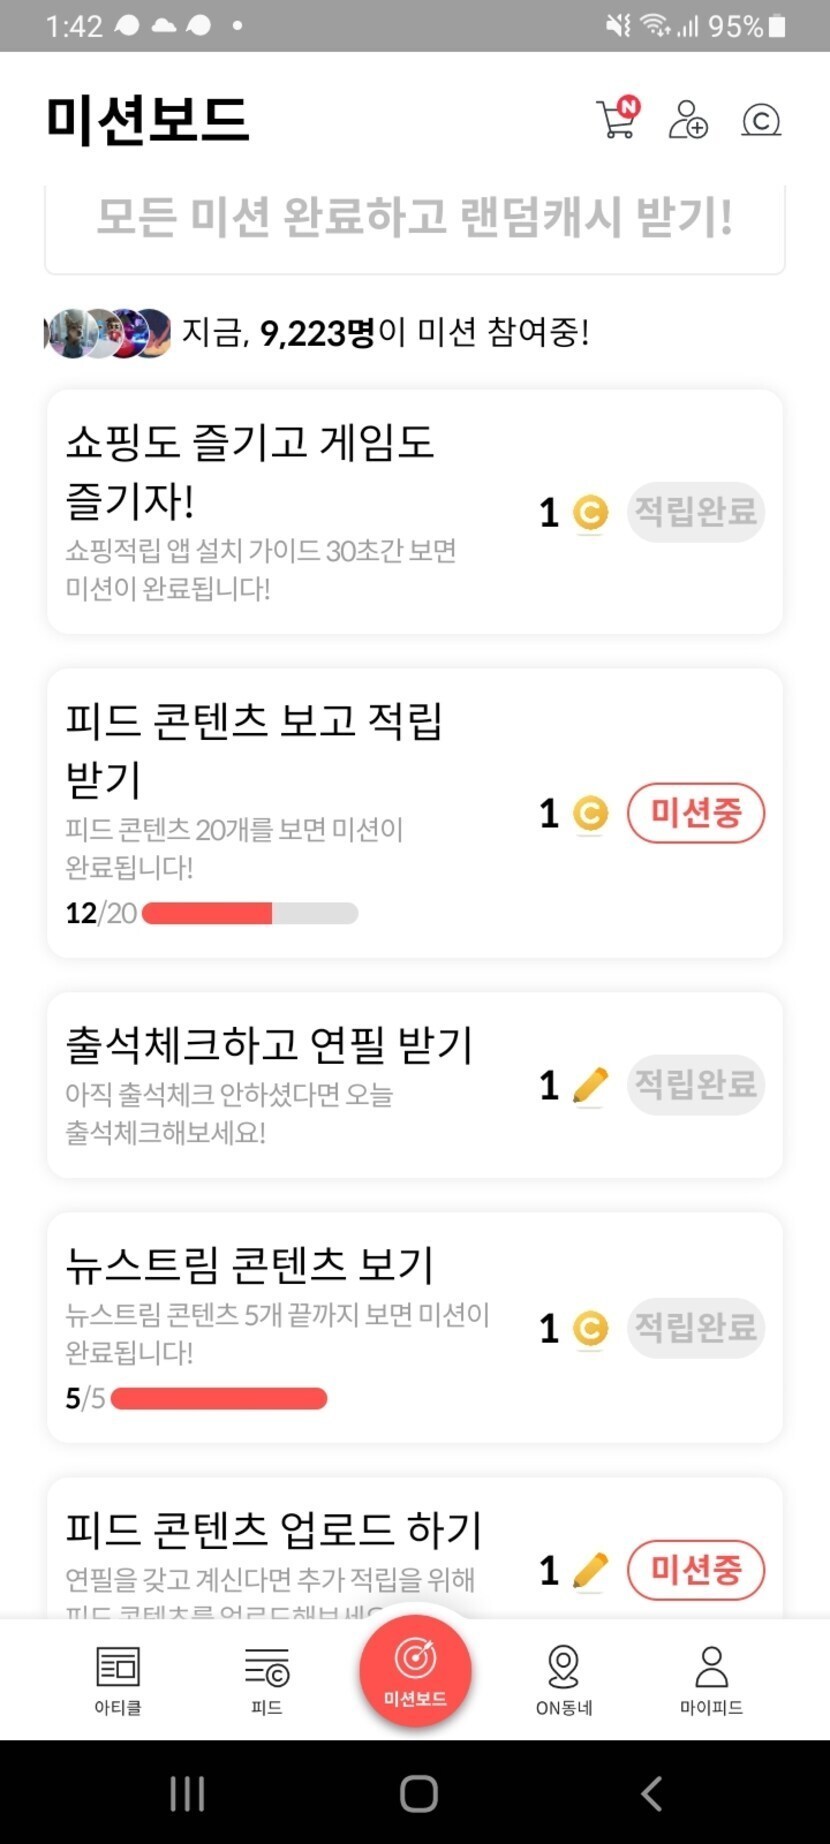The image size is (830, 1844).
Task: Tap 적립완료 button for 뉴스트림 콘텐츠 보기
Action: click(696, 1328)
